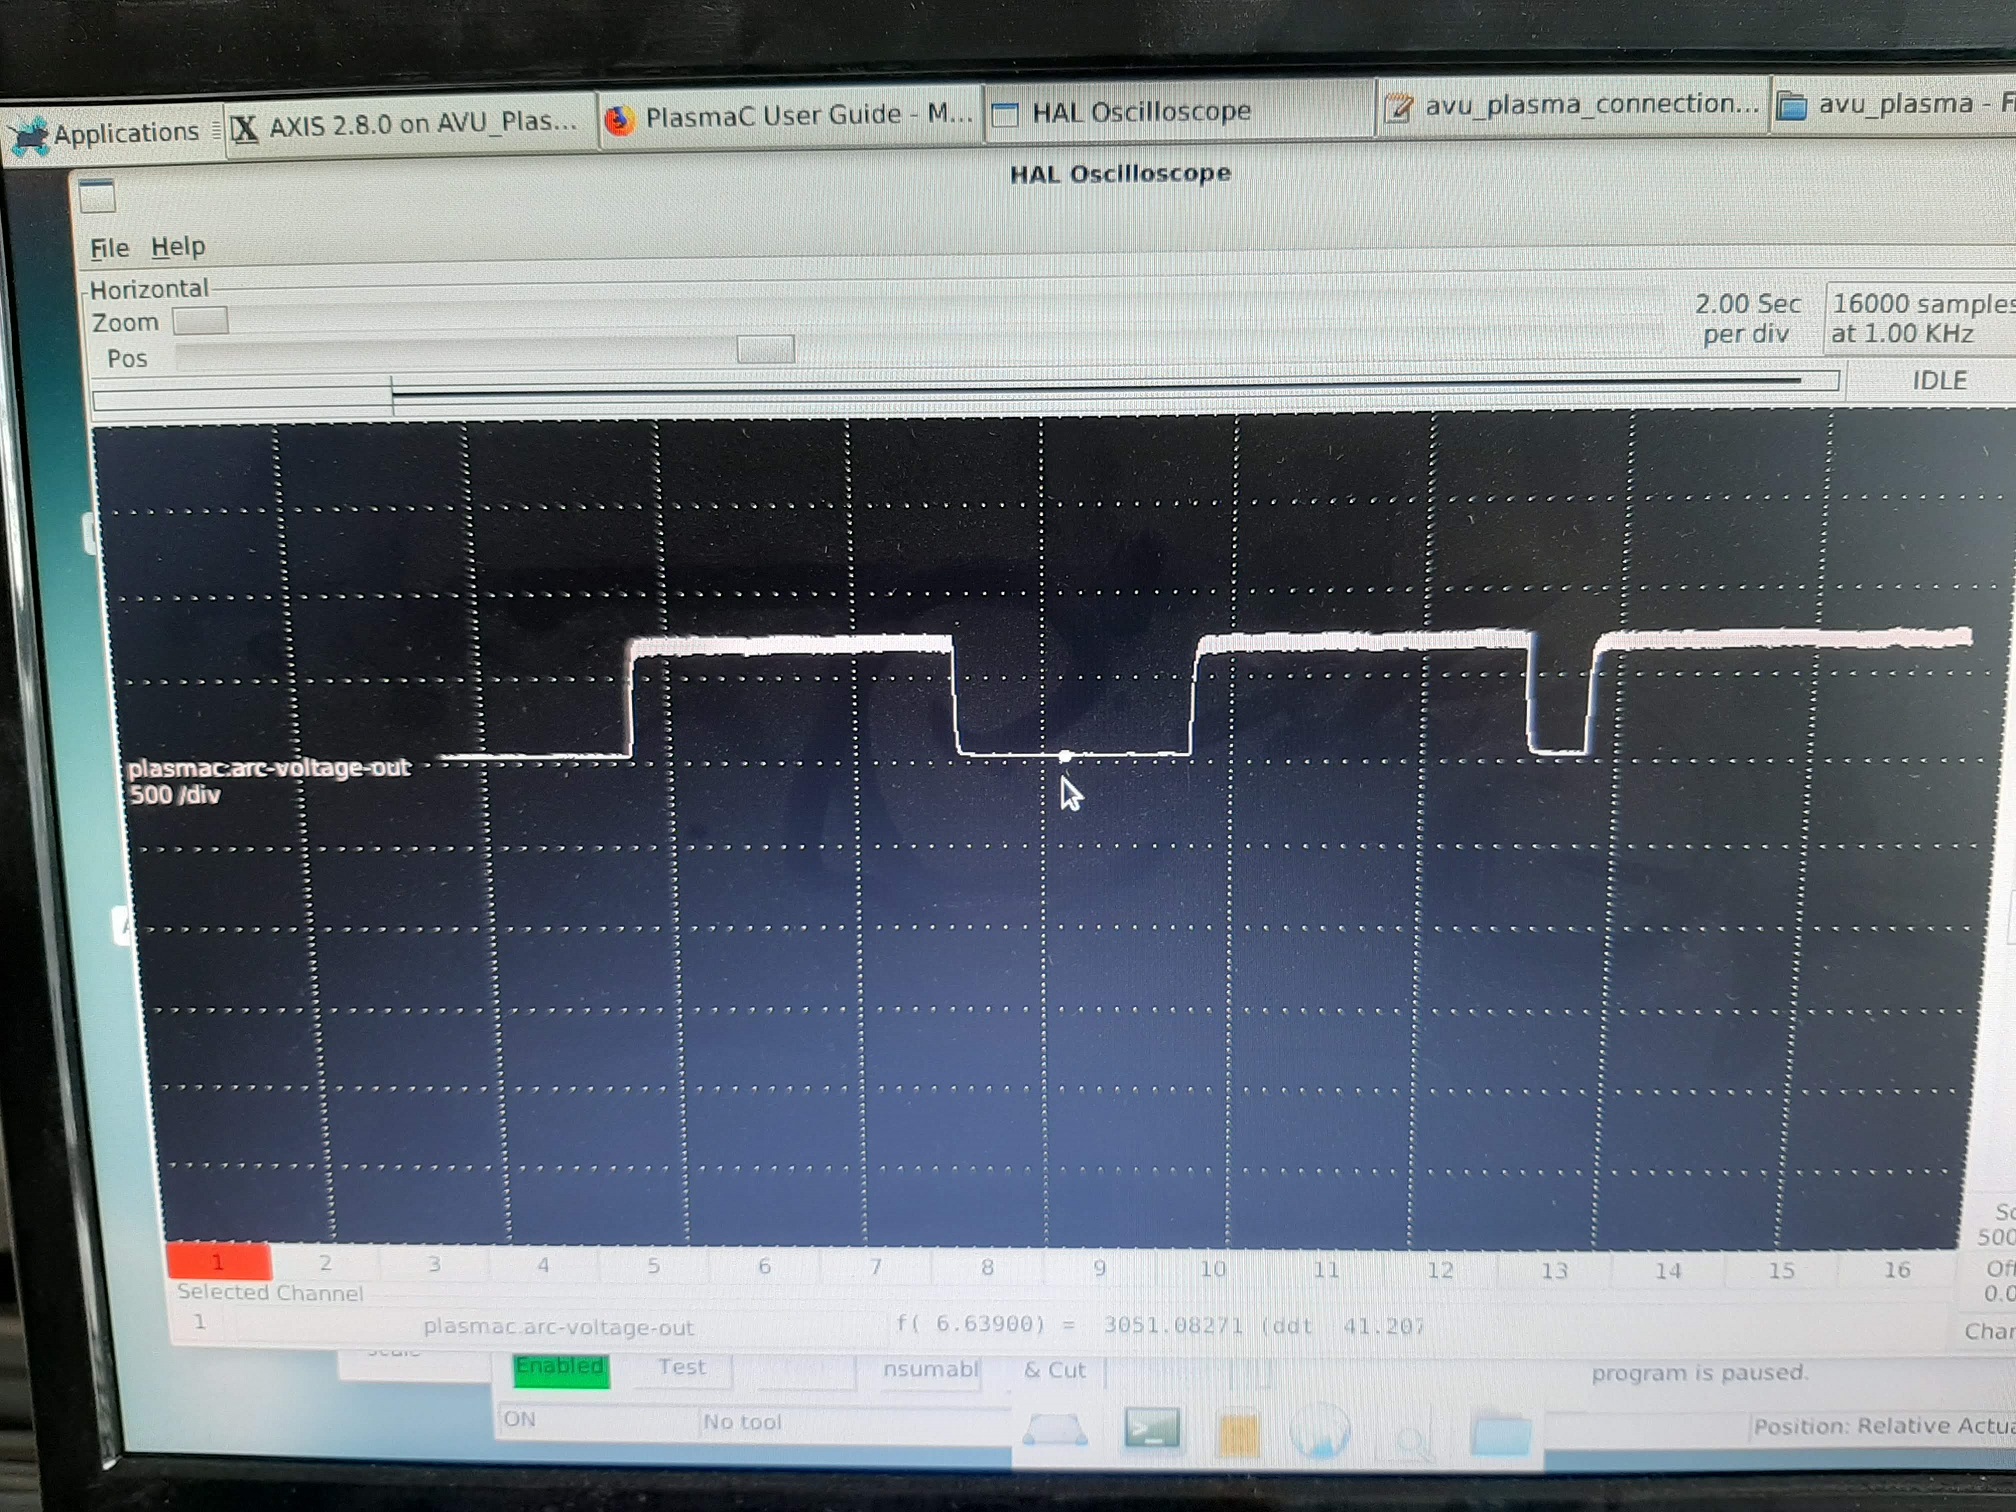
Task: Select channel 11 button
Action: 1326,1270
